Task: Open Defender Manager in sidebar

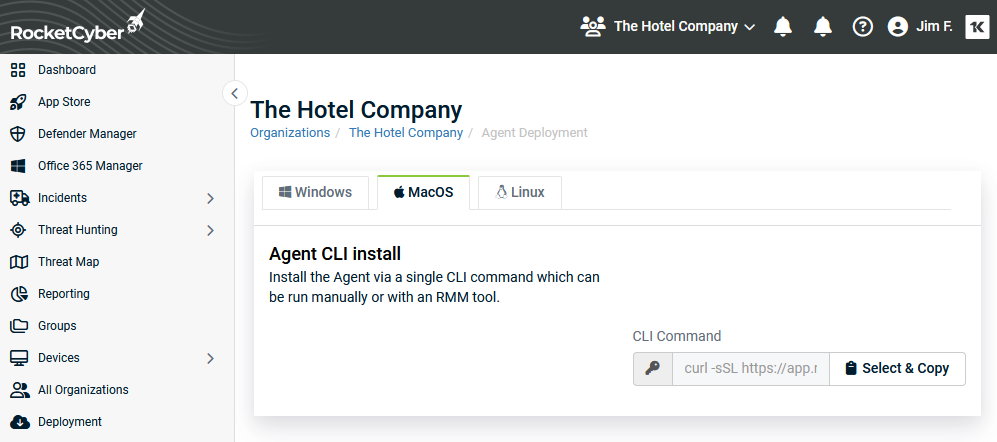Action: (x=87, y=134)
